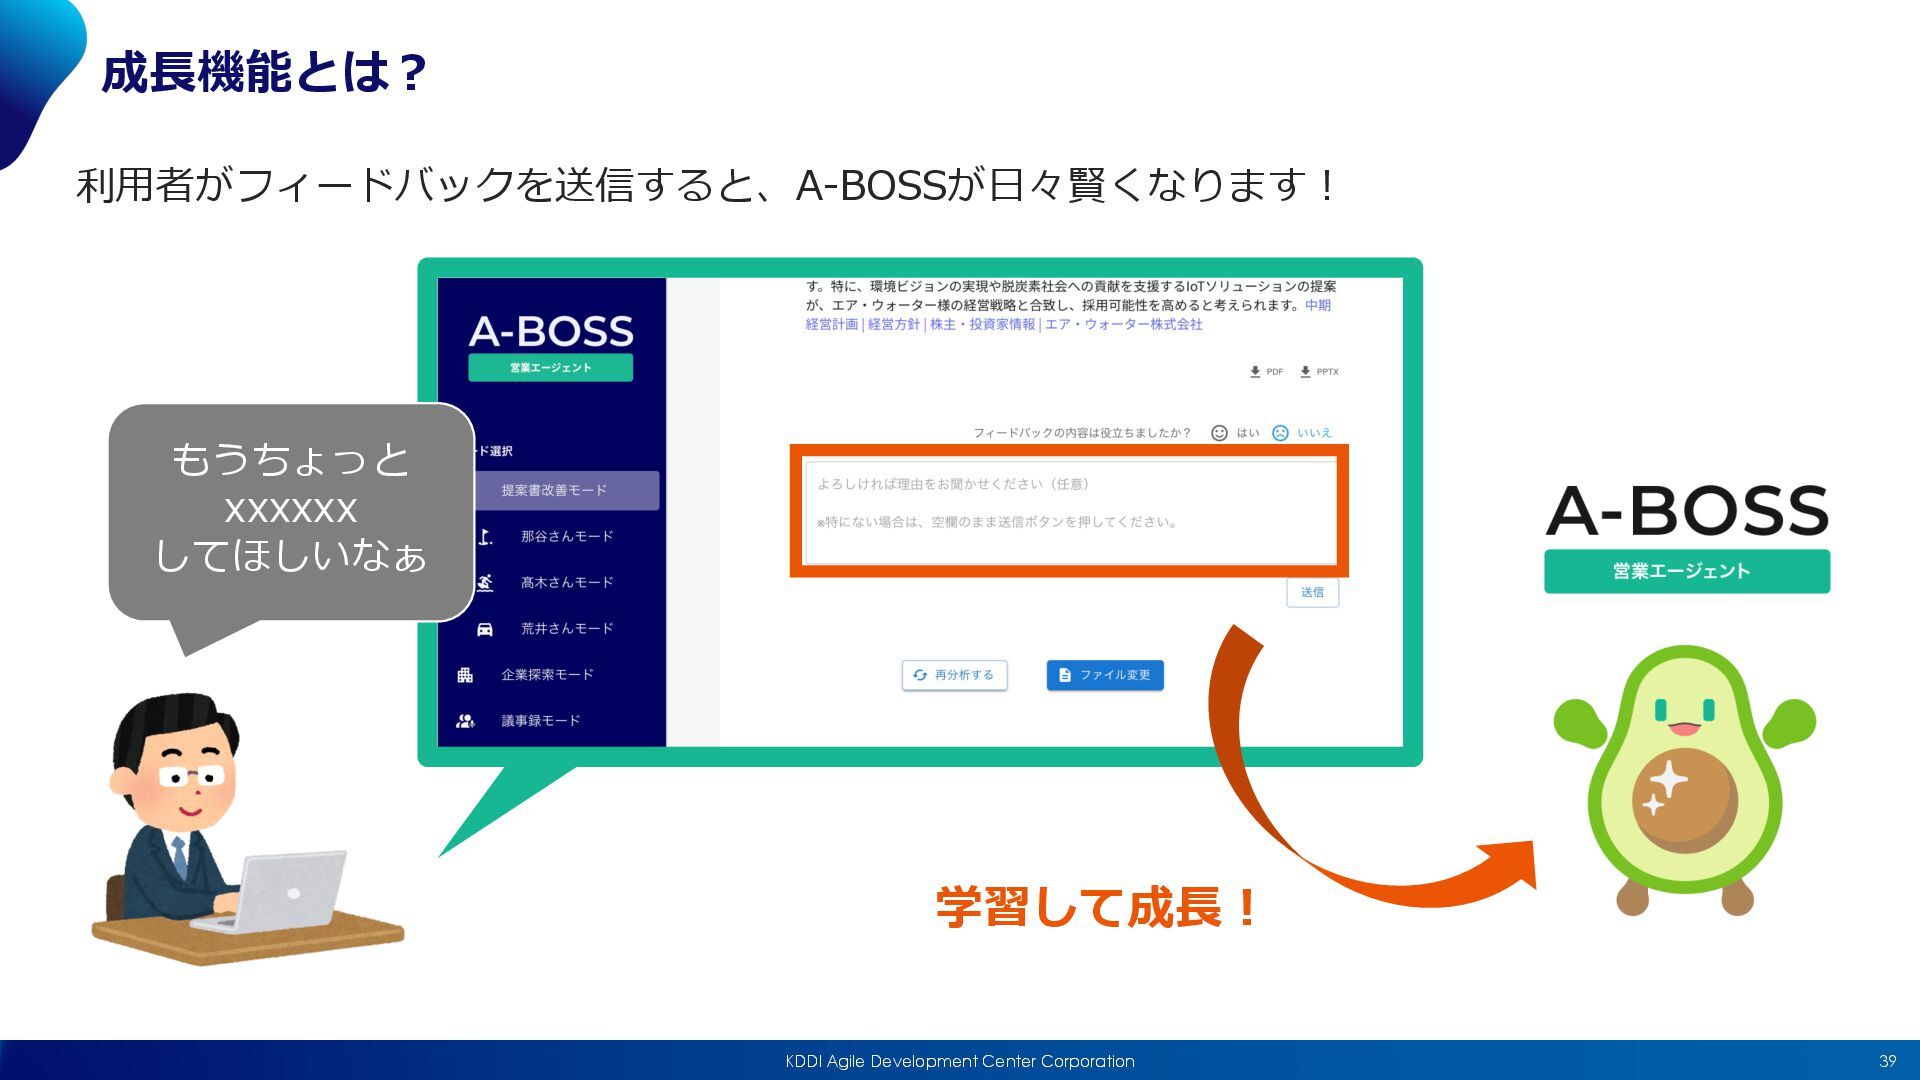The image size is (1920, 1080).
Task: Click the 営業エージェント badge in the sidebar
Action: tap(551, 368)
